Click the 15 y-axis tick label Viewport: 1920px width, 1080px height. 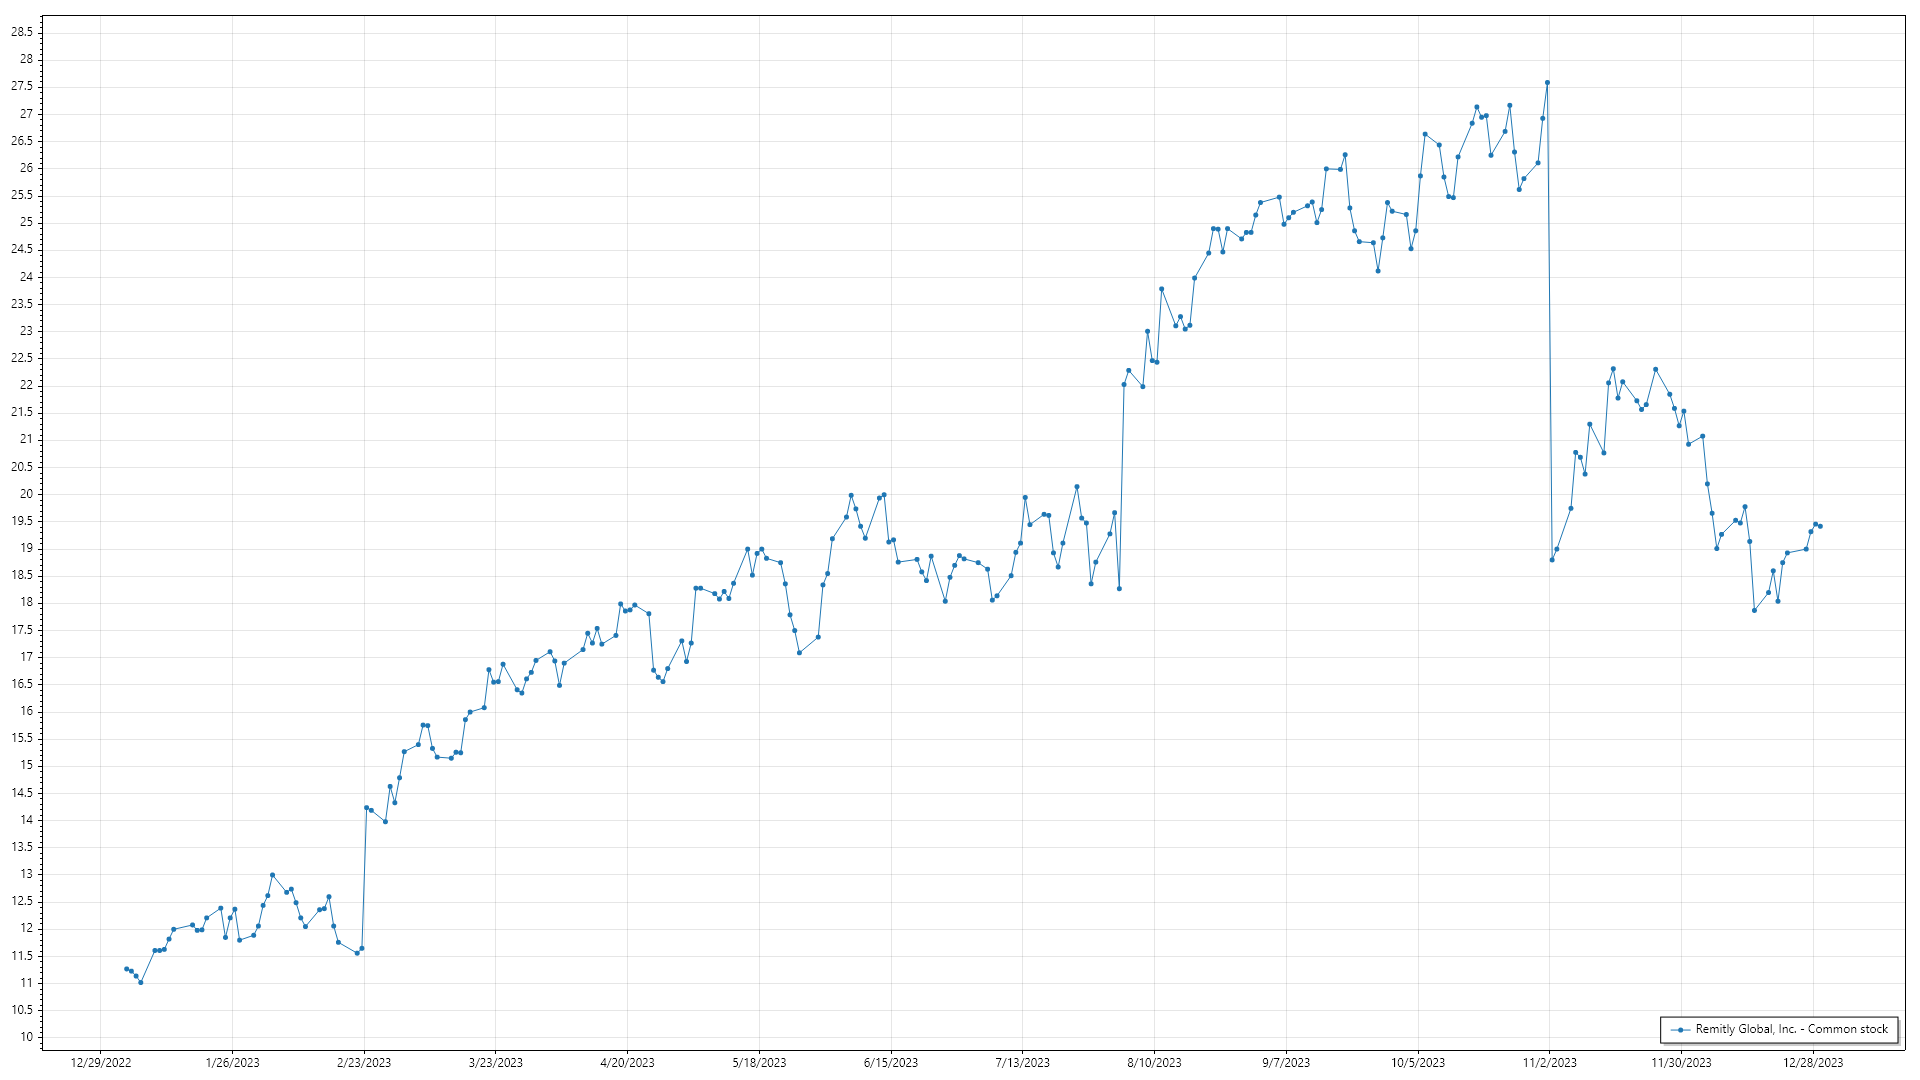click(26, 765)
